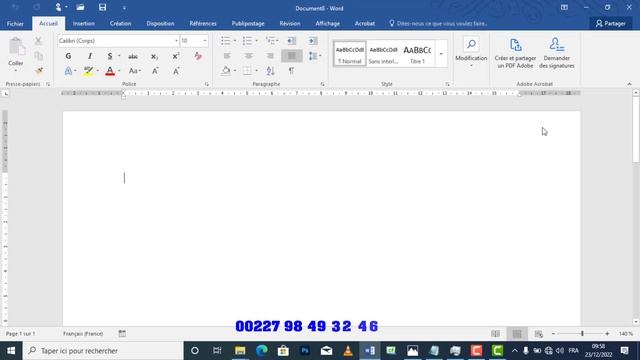Click Créer et partager un PDF Adobe
This screenshot has width=640, height=360.
tap(515, 53)
